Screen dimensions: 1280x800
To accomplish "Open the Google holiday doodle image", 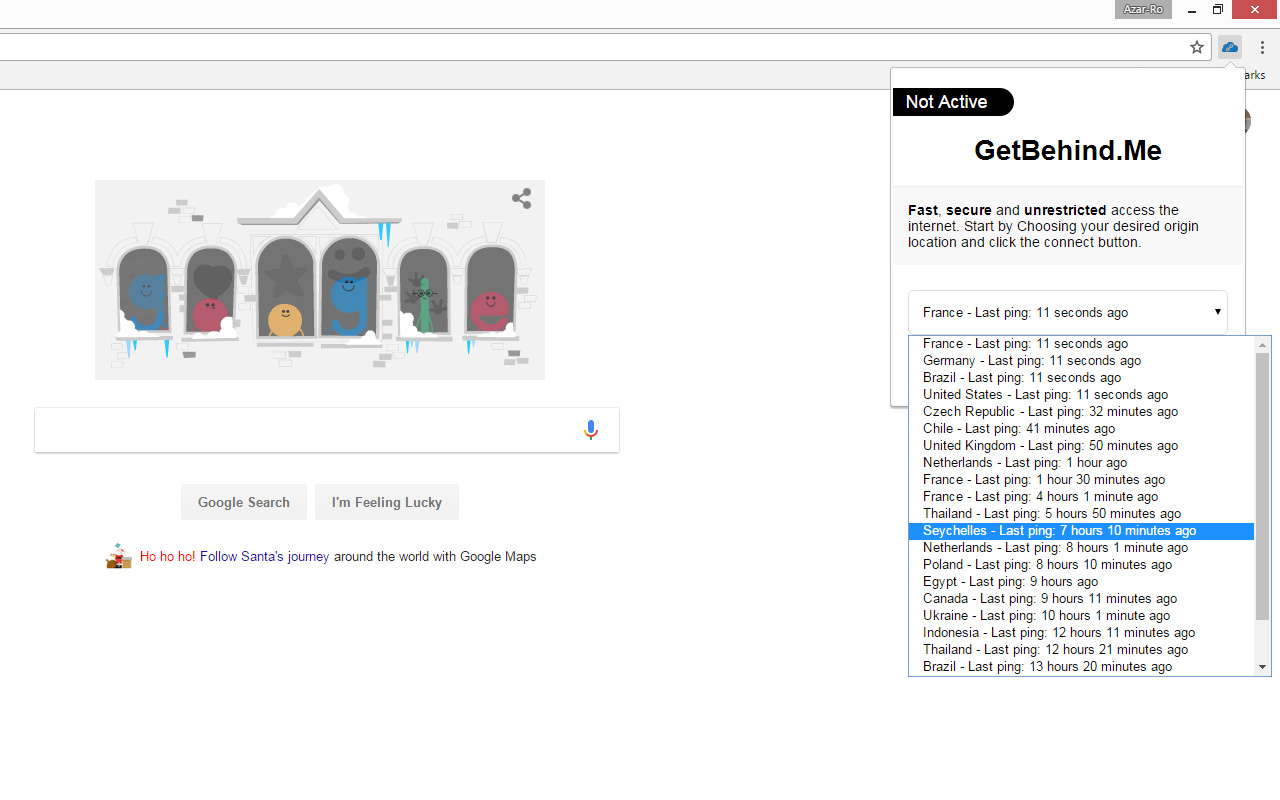I will click(x=320, y=280).
